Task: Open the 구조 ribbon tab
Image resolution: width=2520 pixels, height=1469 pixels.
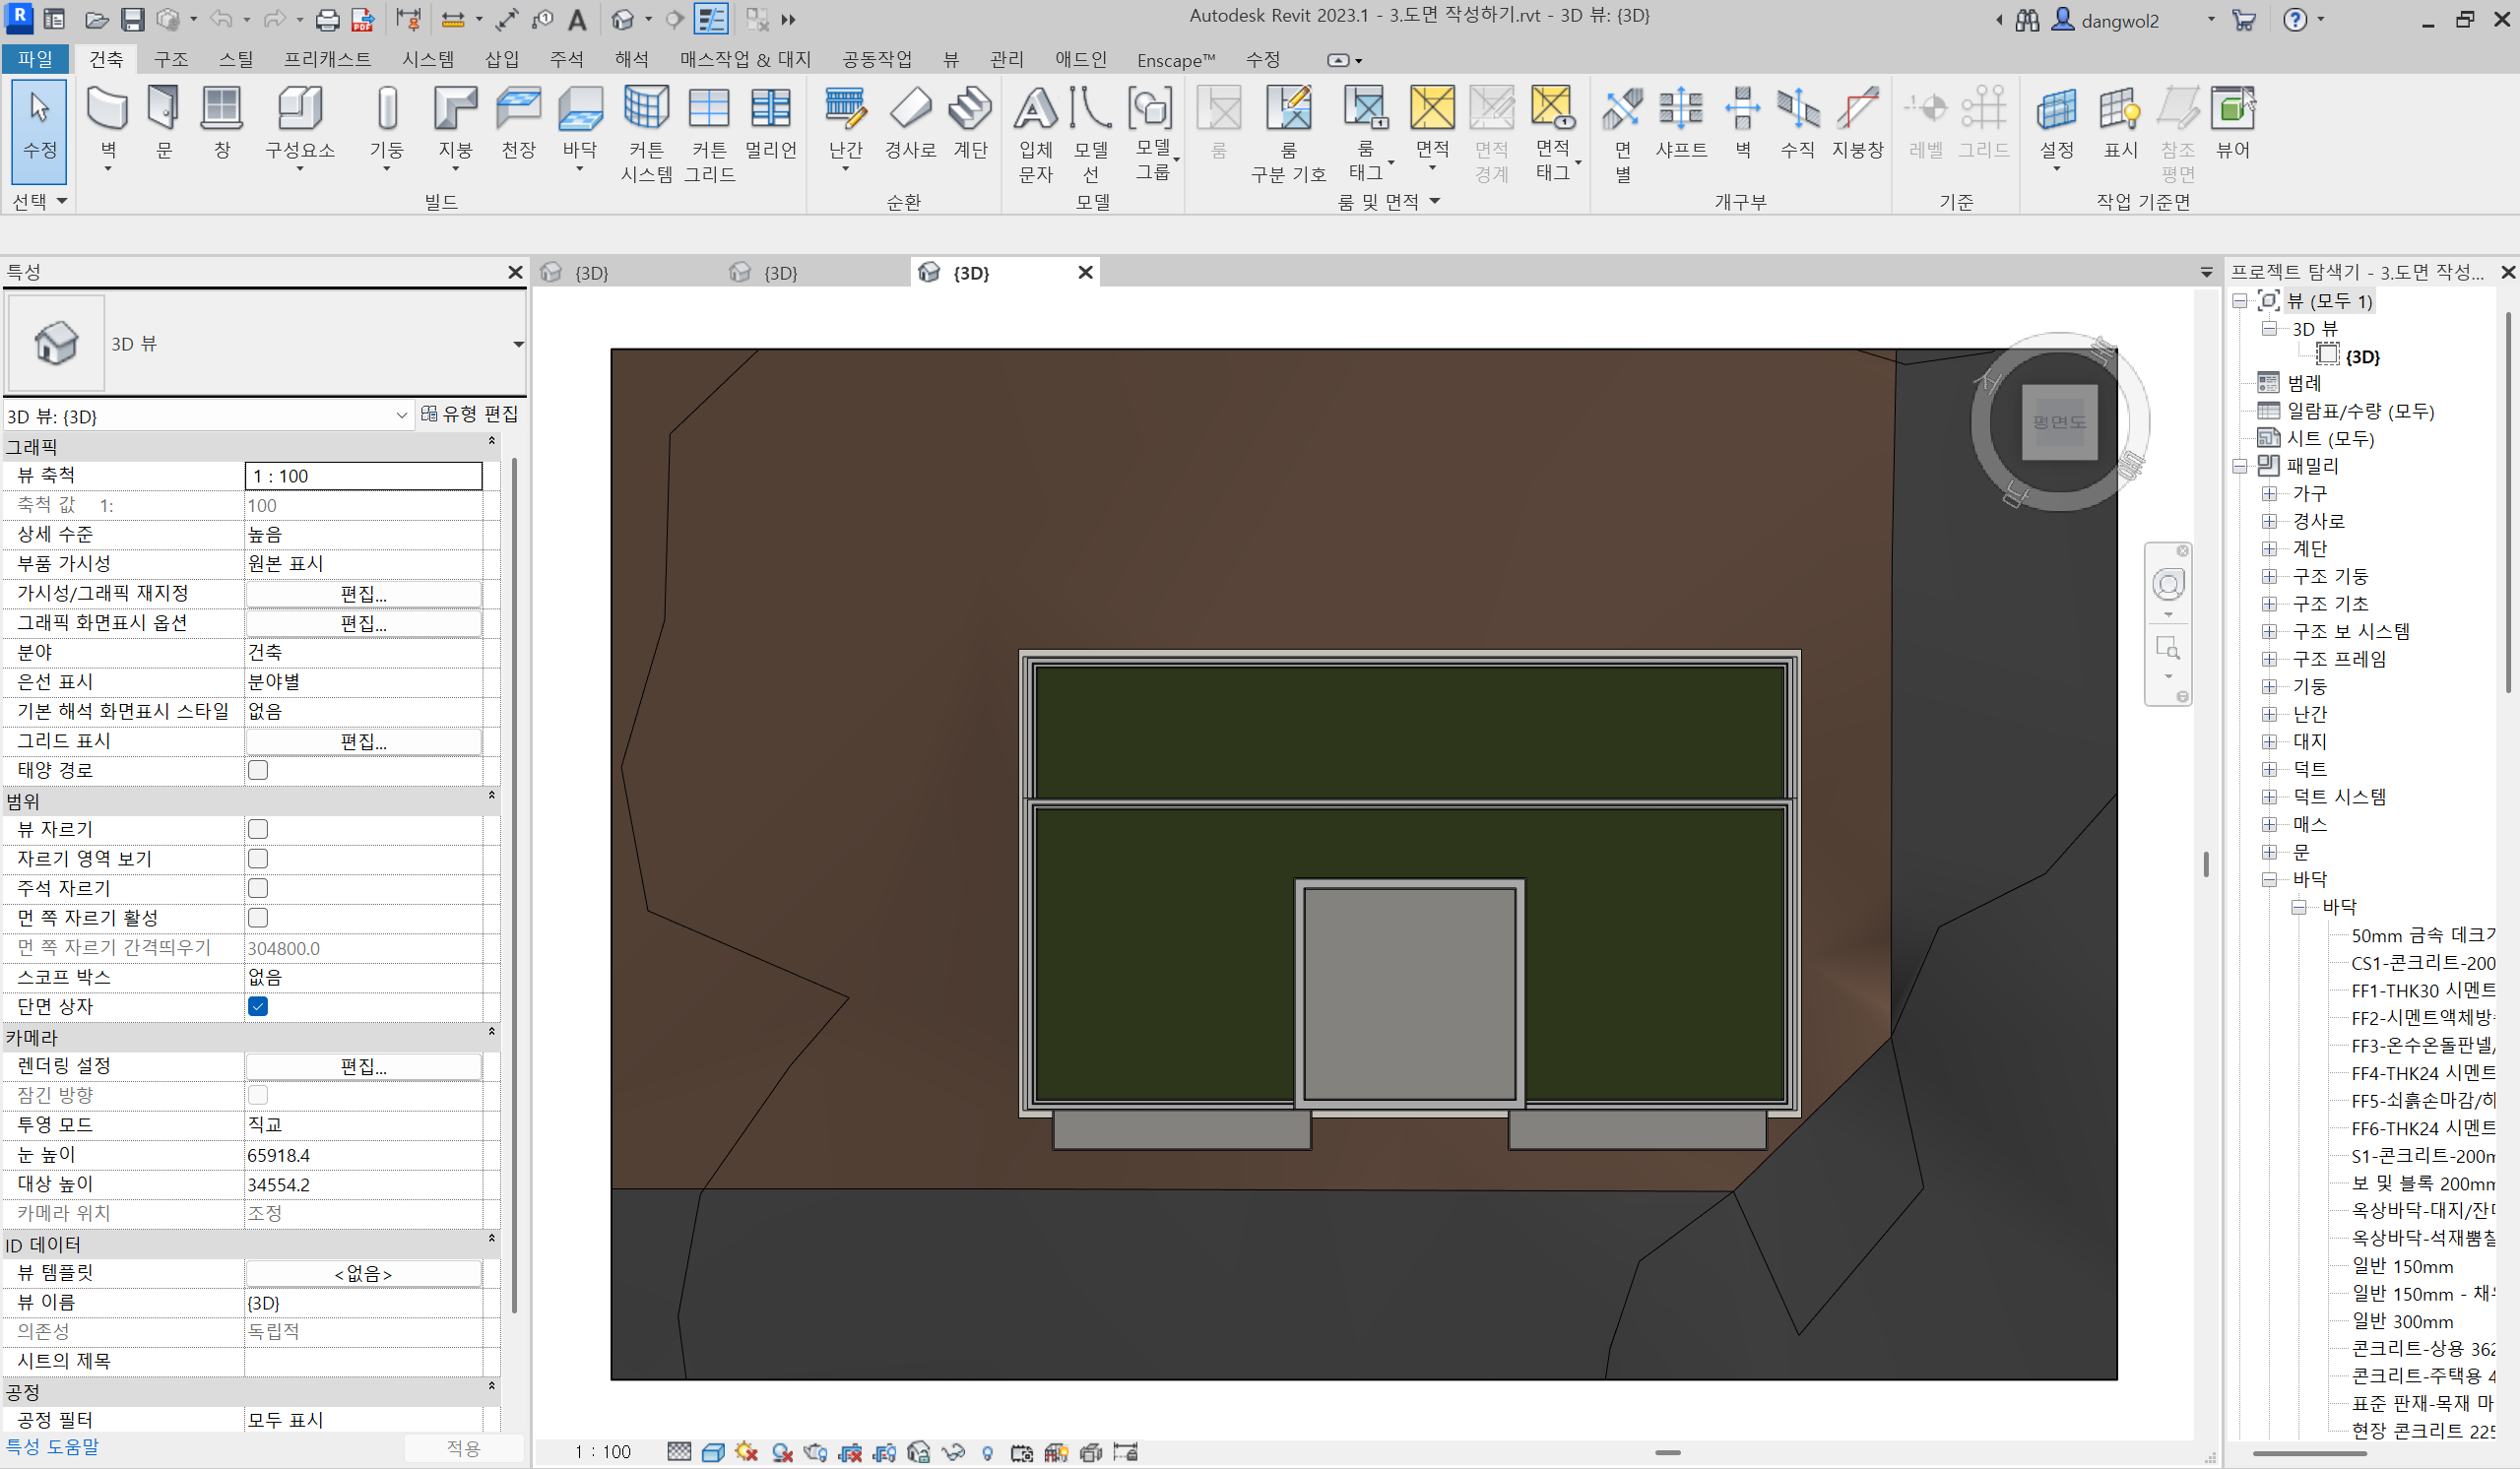Action: click(x=171, y=59)
